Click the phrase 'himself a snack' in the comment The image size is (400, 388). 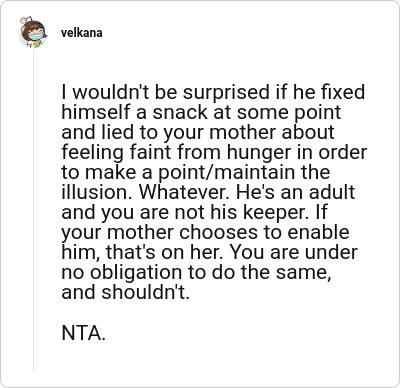coord(135,112)
